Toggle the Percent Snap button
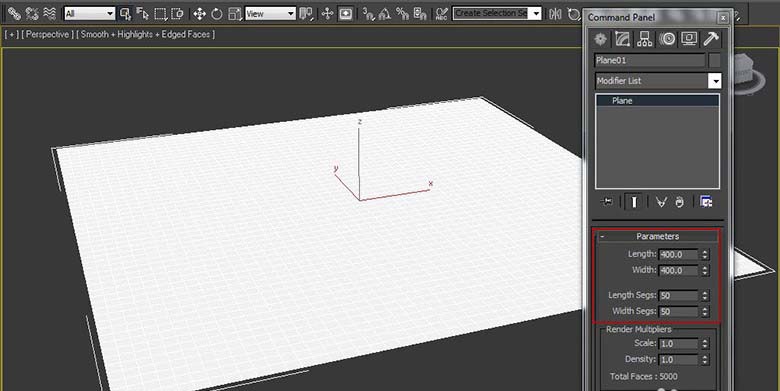Screen dimensions: 780x391 (402, 14)
